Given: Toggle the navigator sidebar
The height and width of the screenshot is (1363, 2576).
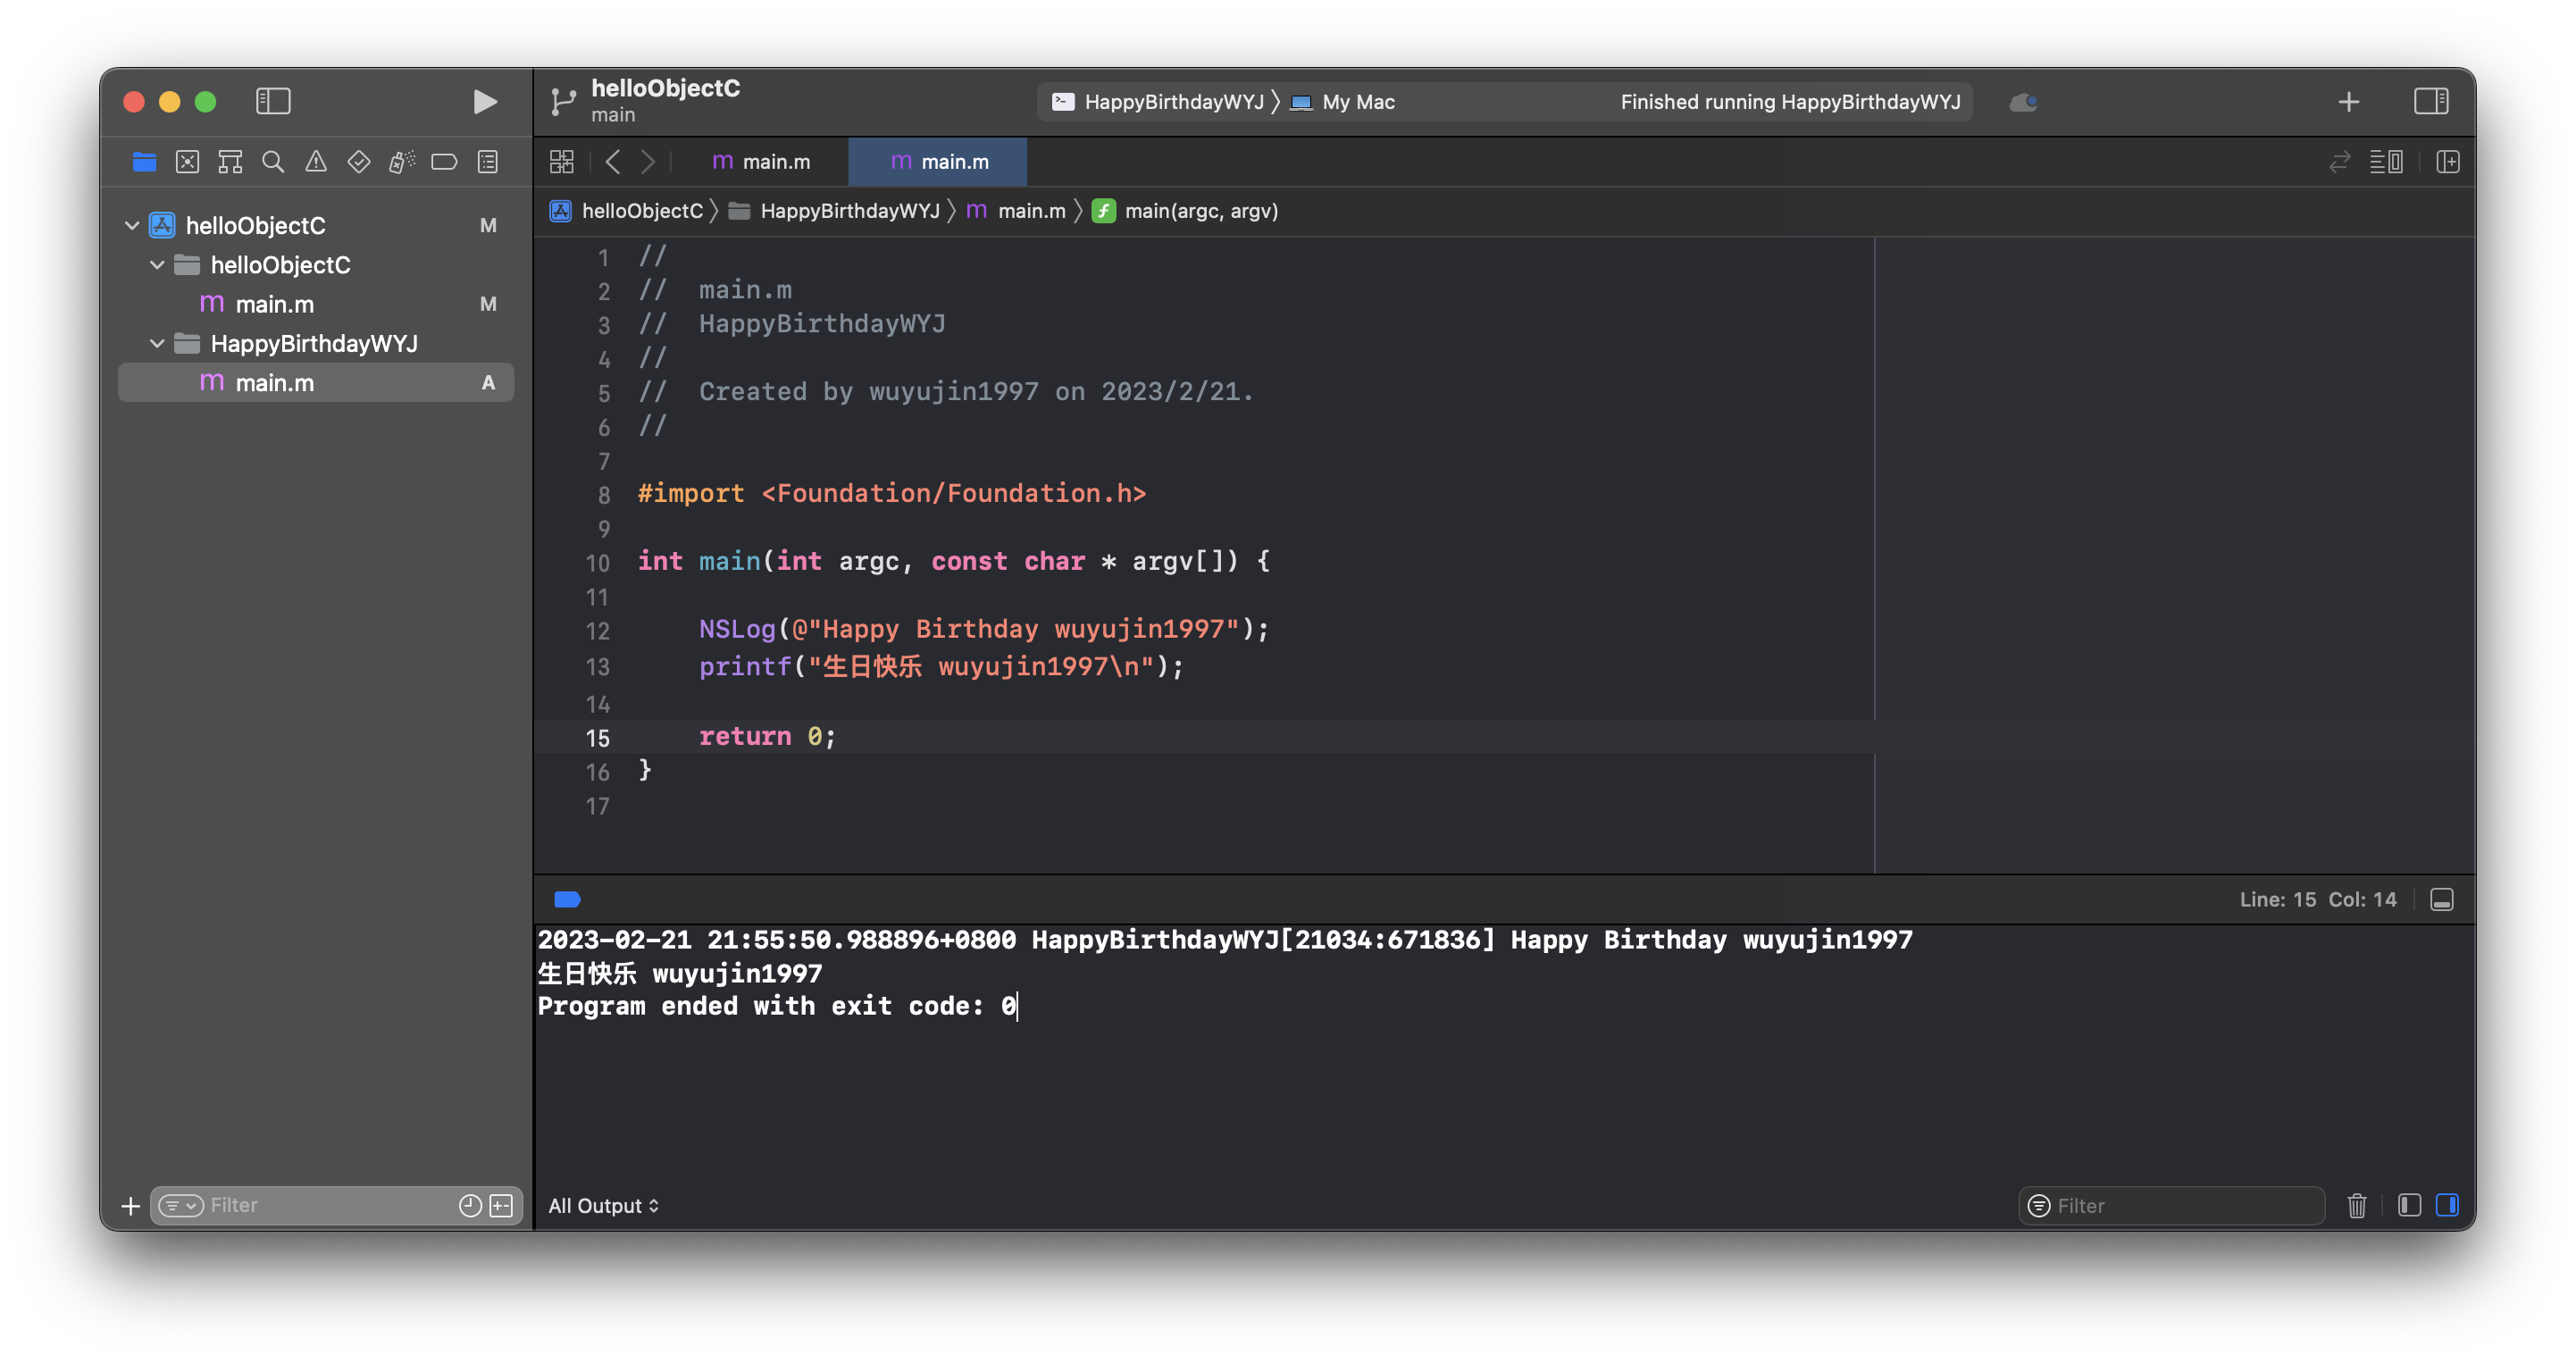Looking at the screenshot, I should [273, 101].
